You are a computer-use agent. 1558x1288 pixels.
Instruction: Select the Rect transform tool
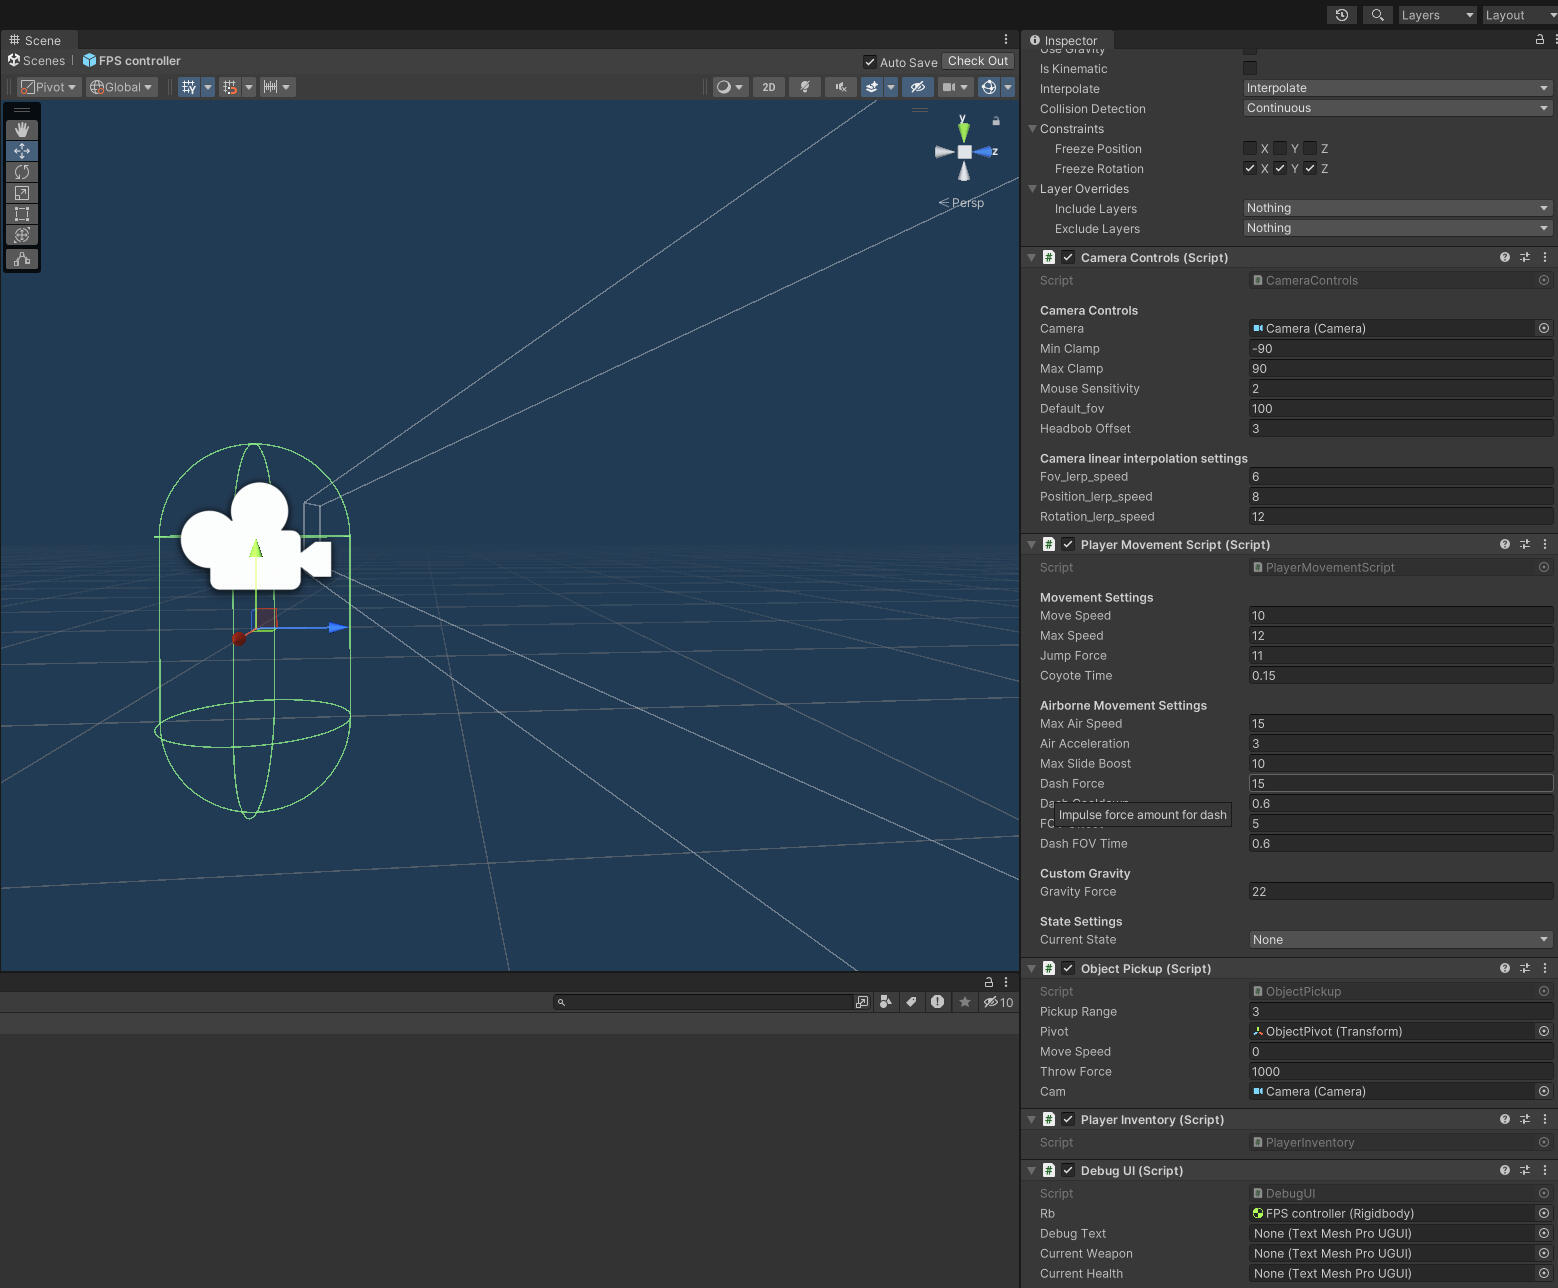pos(22,214)
